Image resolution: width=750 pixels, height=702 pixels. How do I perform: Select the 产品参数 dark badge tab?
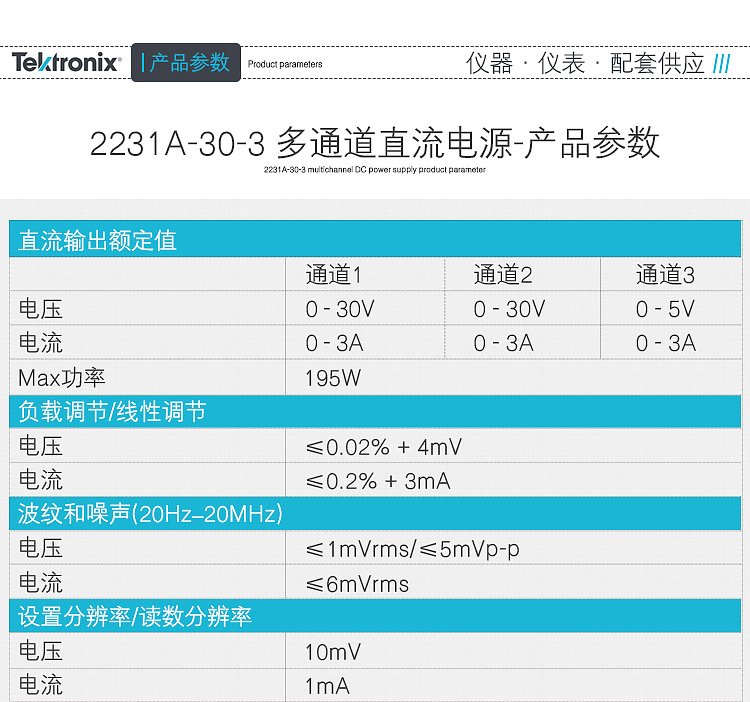(186, 63)
